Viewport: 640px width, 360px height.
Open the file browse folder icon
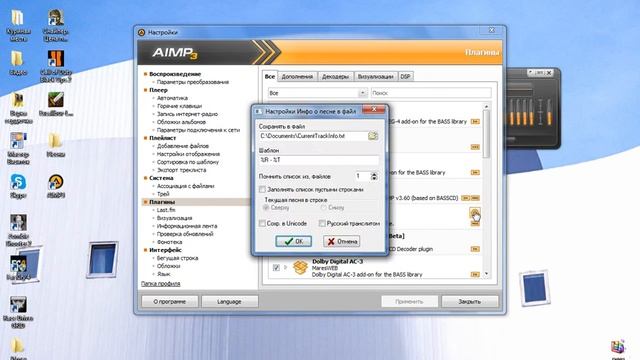coord(373,136)
